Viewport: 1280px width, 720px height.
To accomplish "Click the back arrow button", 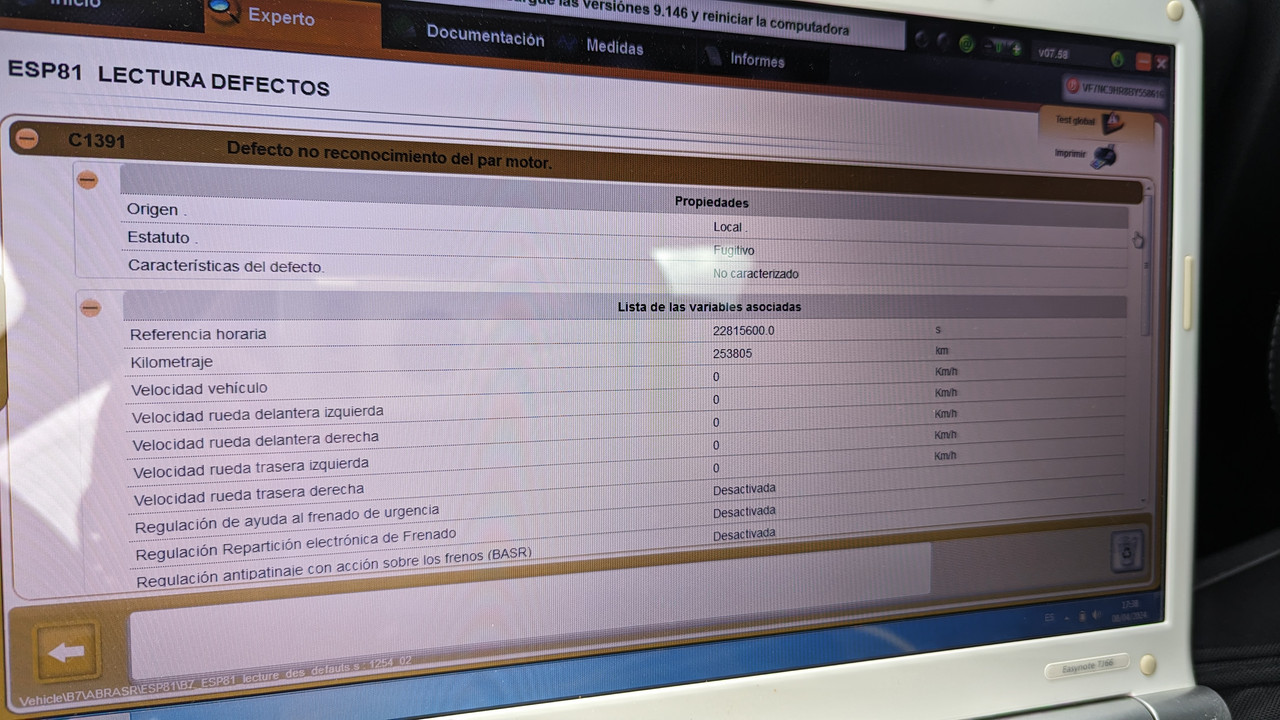I will click(x=66, y=652).
